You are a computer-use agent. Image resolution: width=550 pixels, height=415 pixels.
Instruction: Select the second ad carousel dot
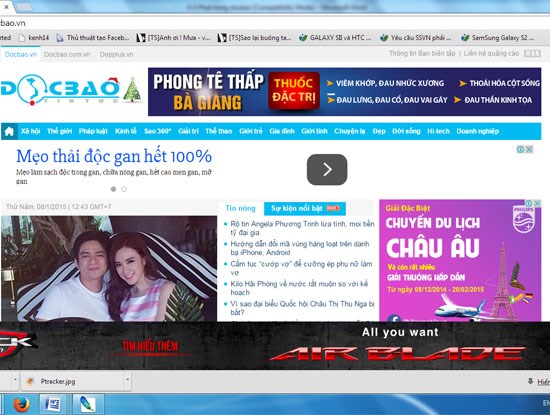124,189
